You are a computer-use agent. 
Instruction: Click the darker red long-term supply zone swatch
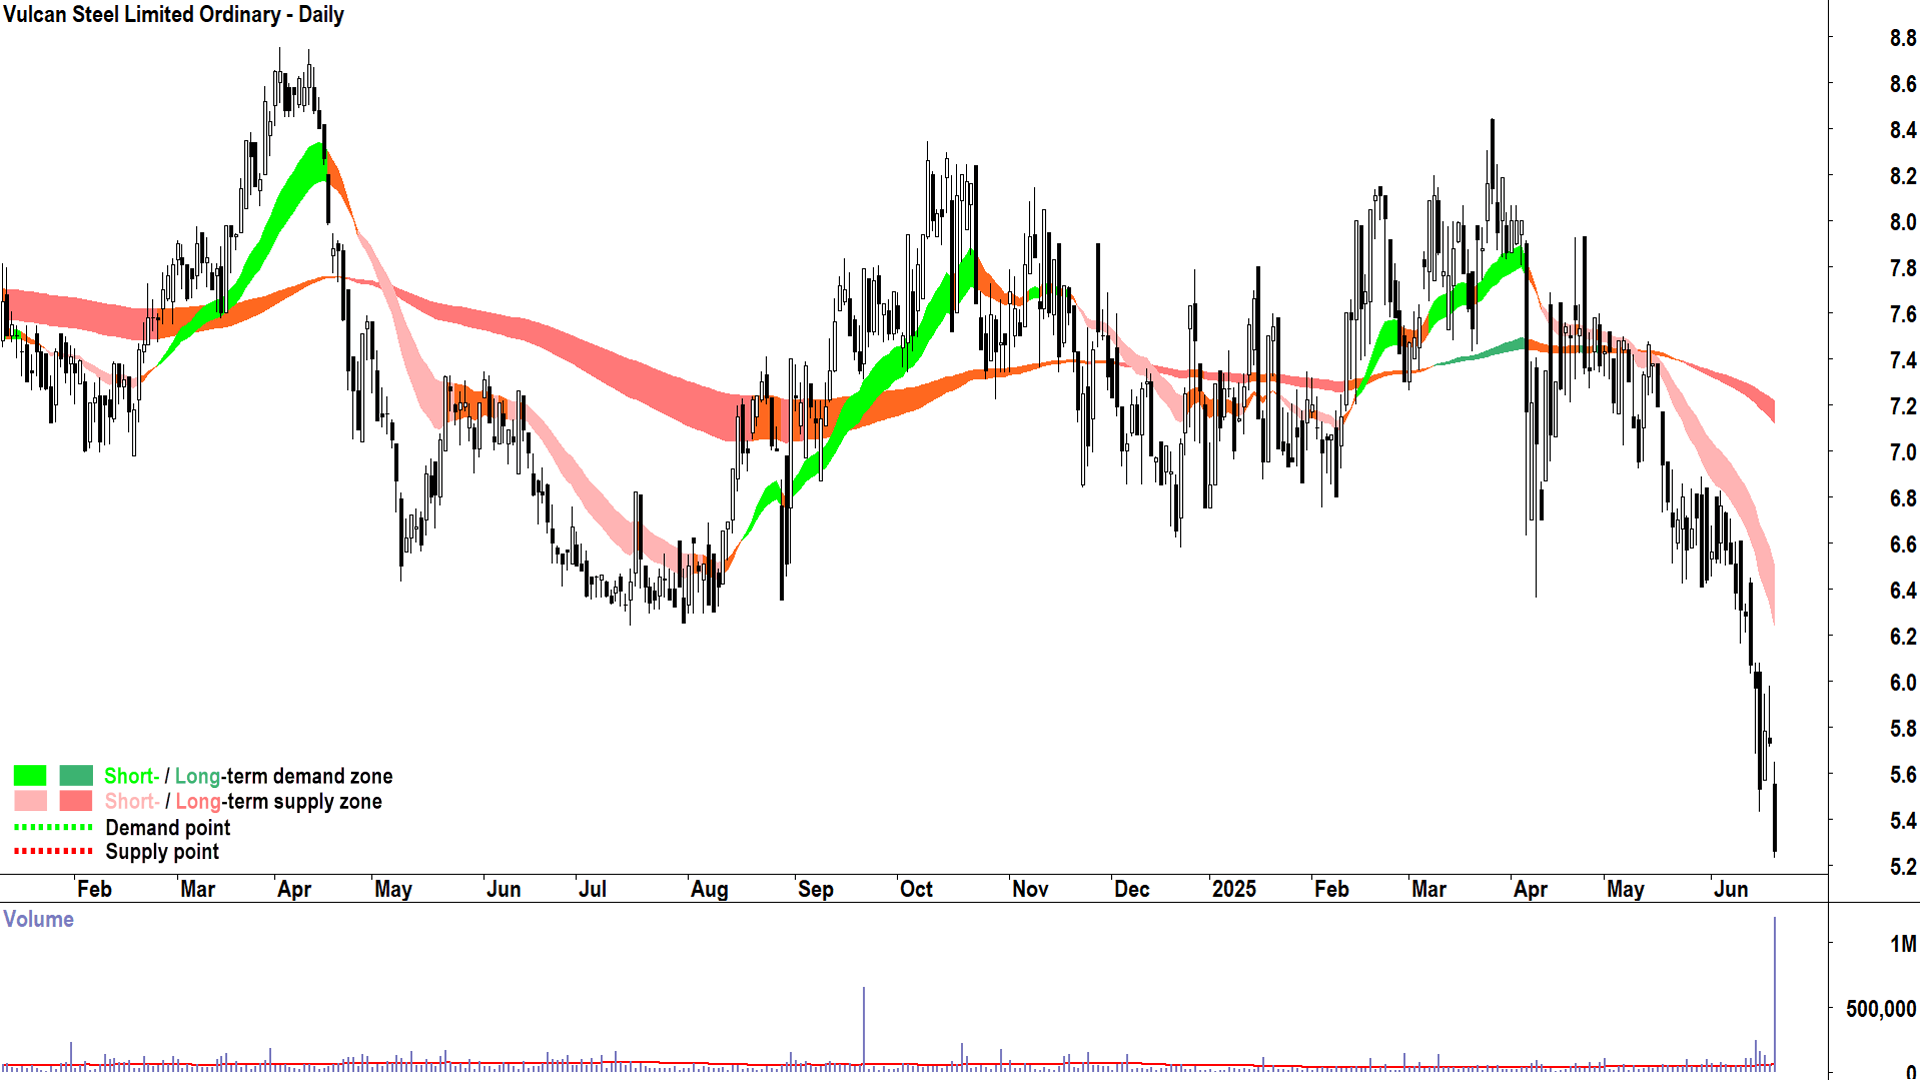pos(76,801)
